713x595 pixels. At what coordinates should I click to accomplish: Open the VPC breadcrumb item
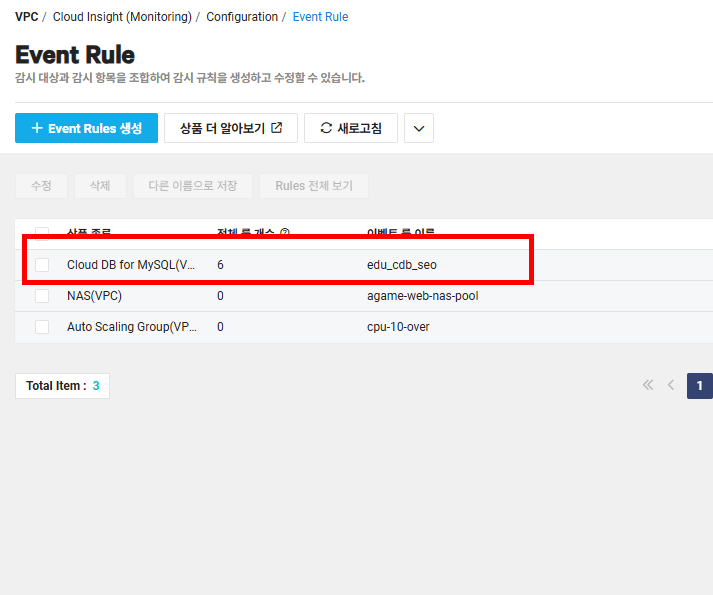pos(26,17)
